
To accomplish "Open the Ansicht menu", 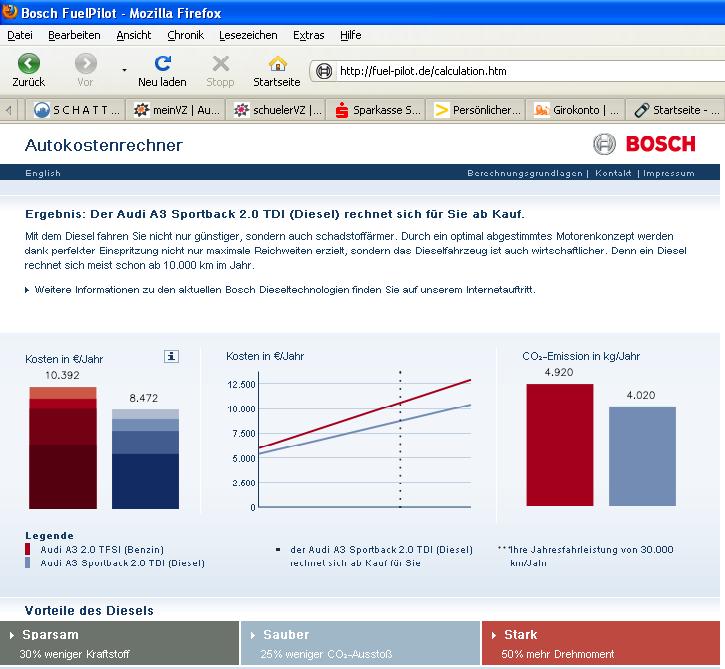I will click(x=134, y=35).
